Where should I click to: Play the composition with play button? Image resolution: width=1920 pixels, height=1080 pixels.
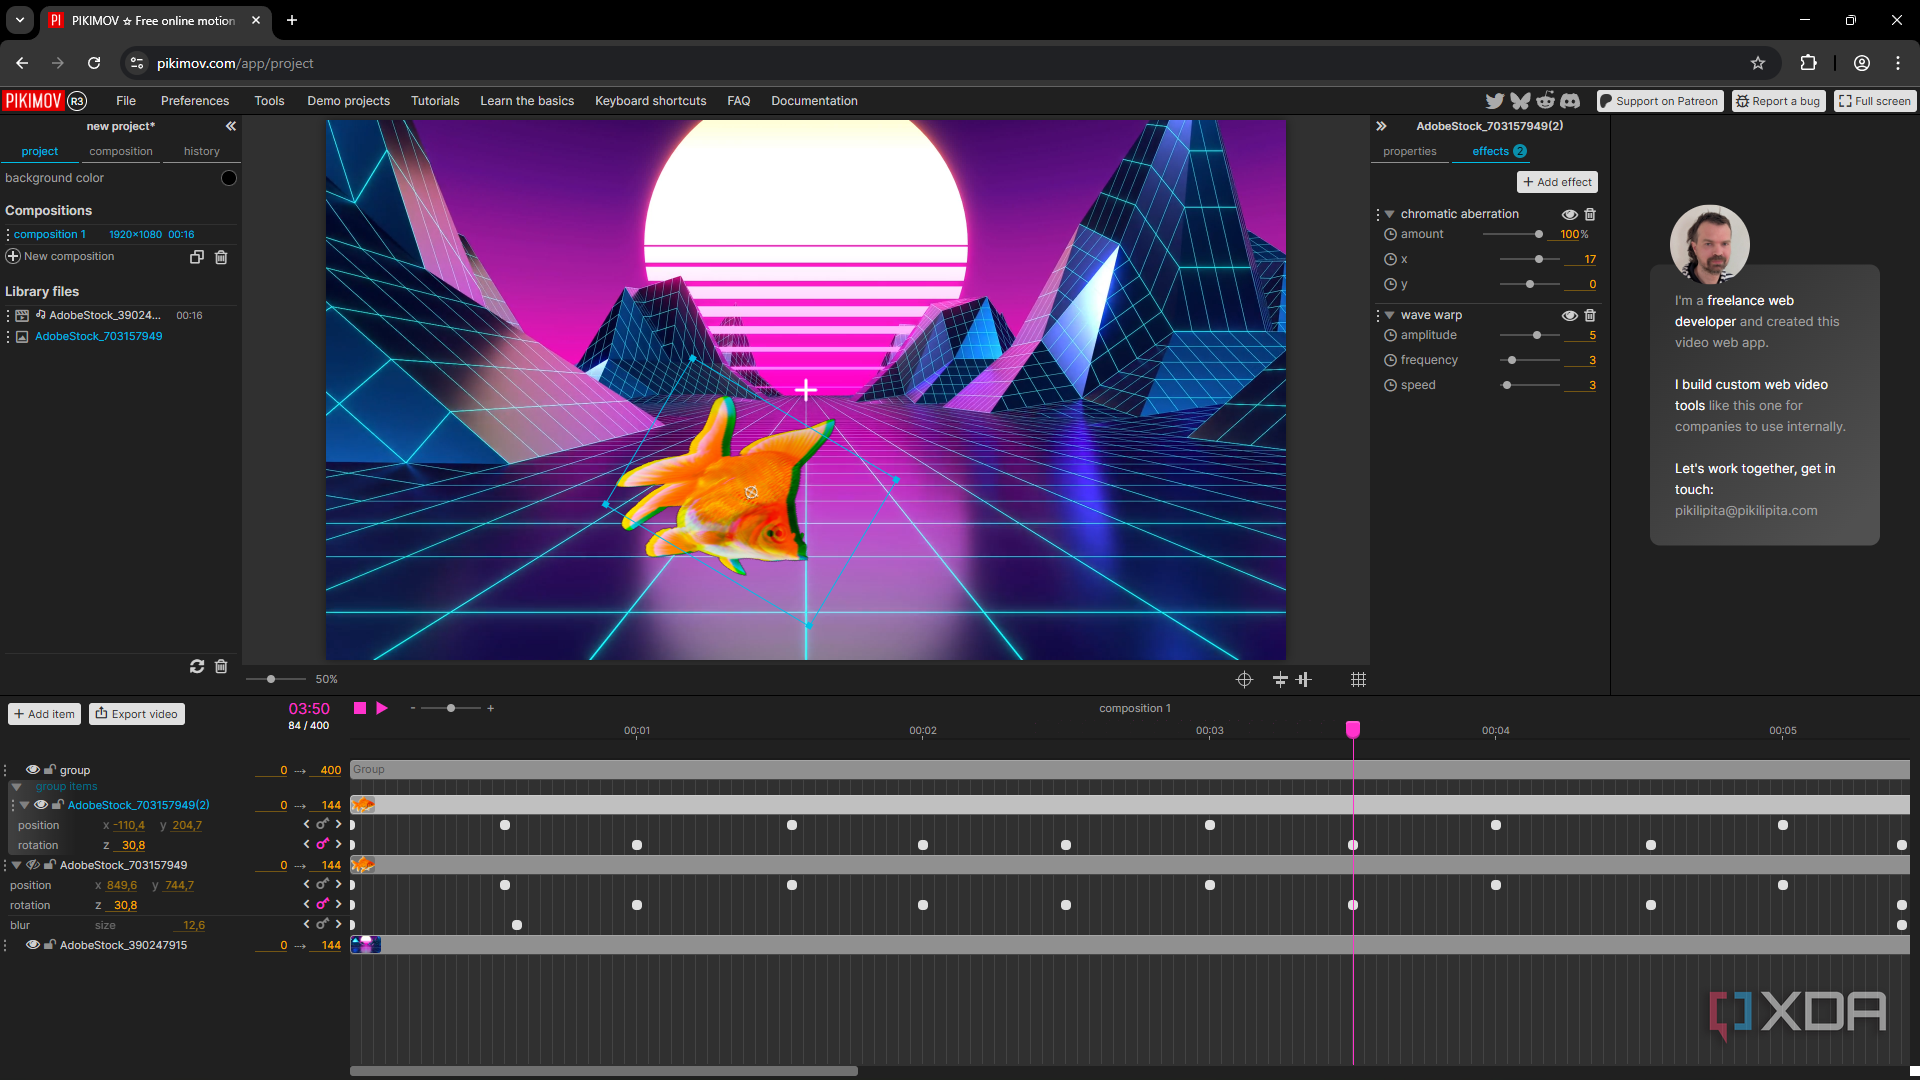pos(382,708)
